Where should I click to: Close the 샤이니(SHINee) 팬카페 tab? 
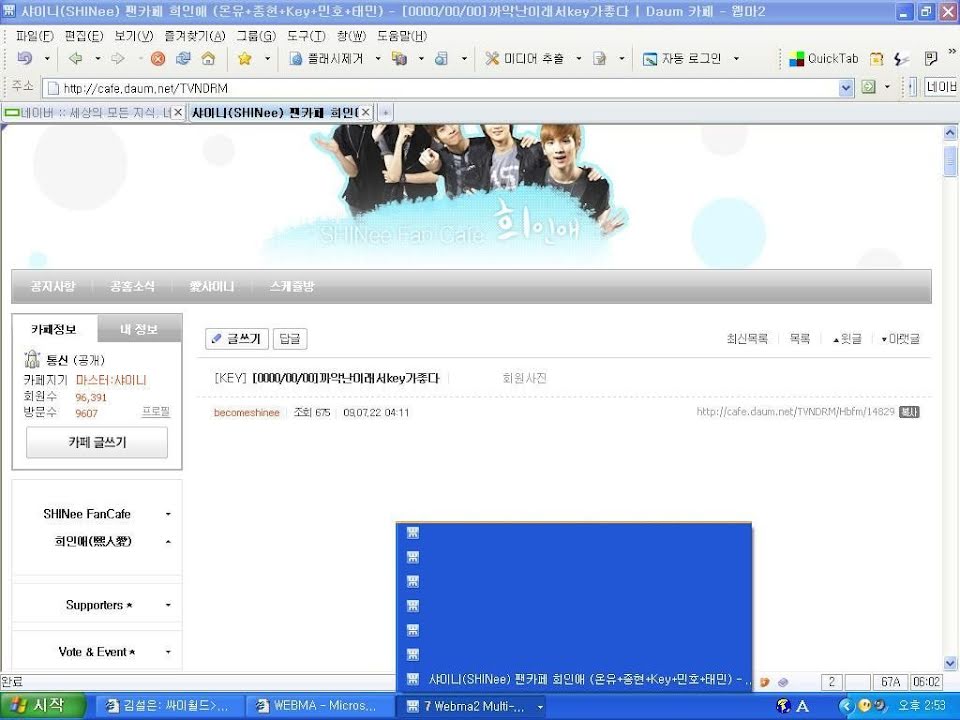tap(366, 113)
